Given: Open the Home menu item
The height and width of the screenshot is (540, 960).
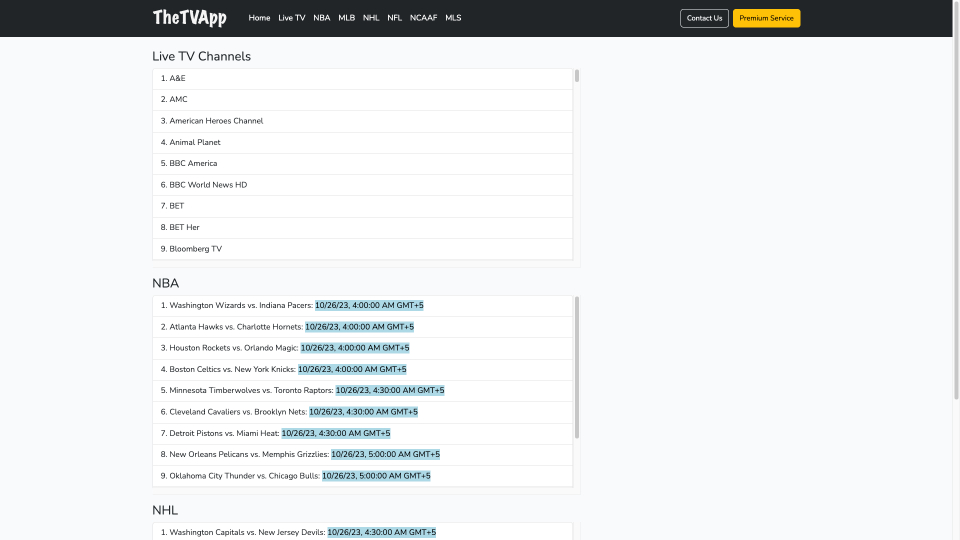Looking at the screenshot, I should [259, 18].
